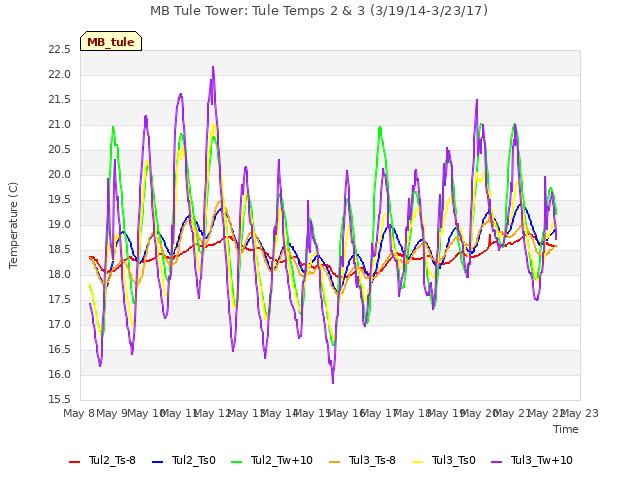The height and width of the screenshot is (480, 640).
Task: Click the purple minimum below 16.0 near May 15
Action: coord(333,382)
